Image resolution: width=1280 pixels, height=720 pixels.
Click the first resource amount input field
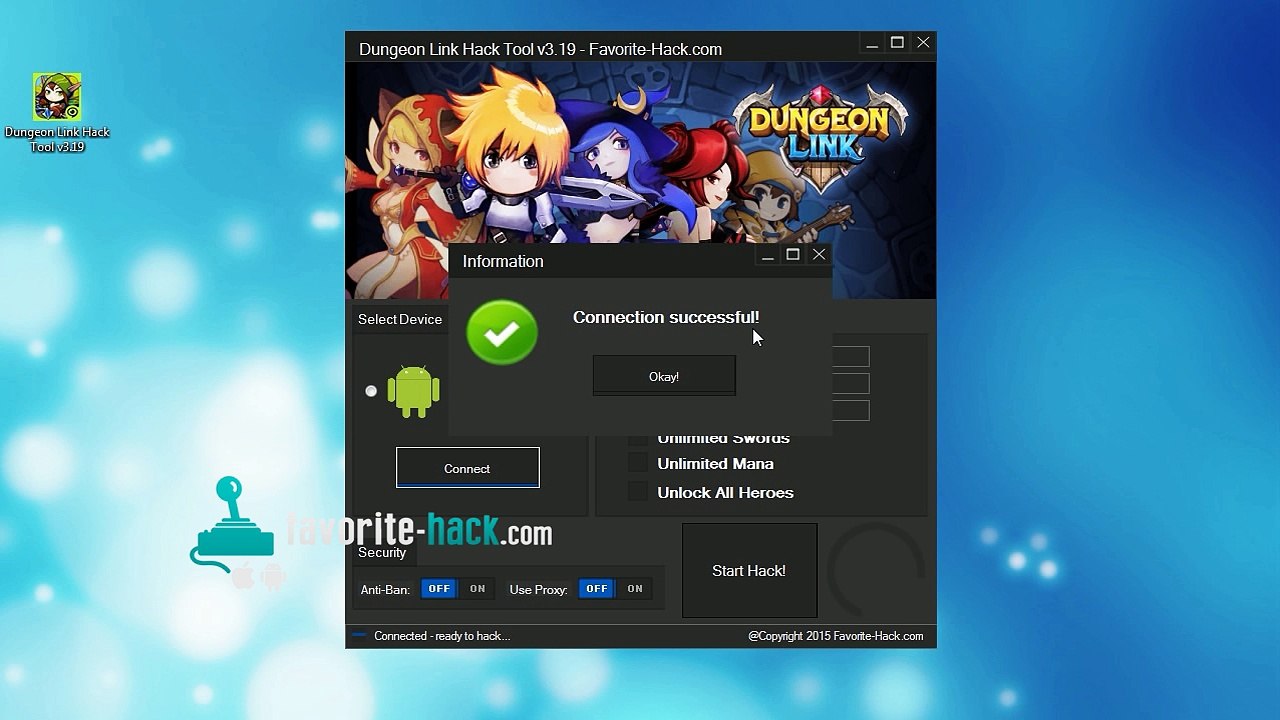[851, 357]
